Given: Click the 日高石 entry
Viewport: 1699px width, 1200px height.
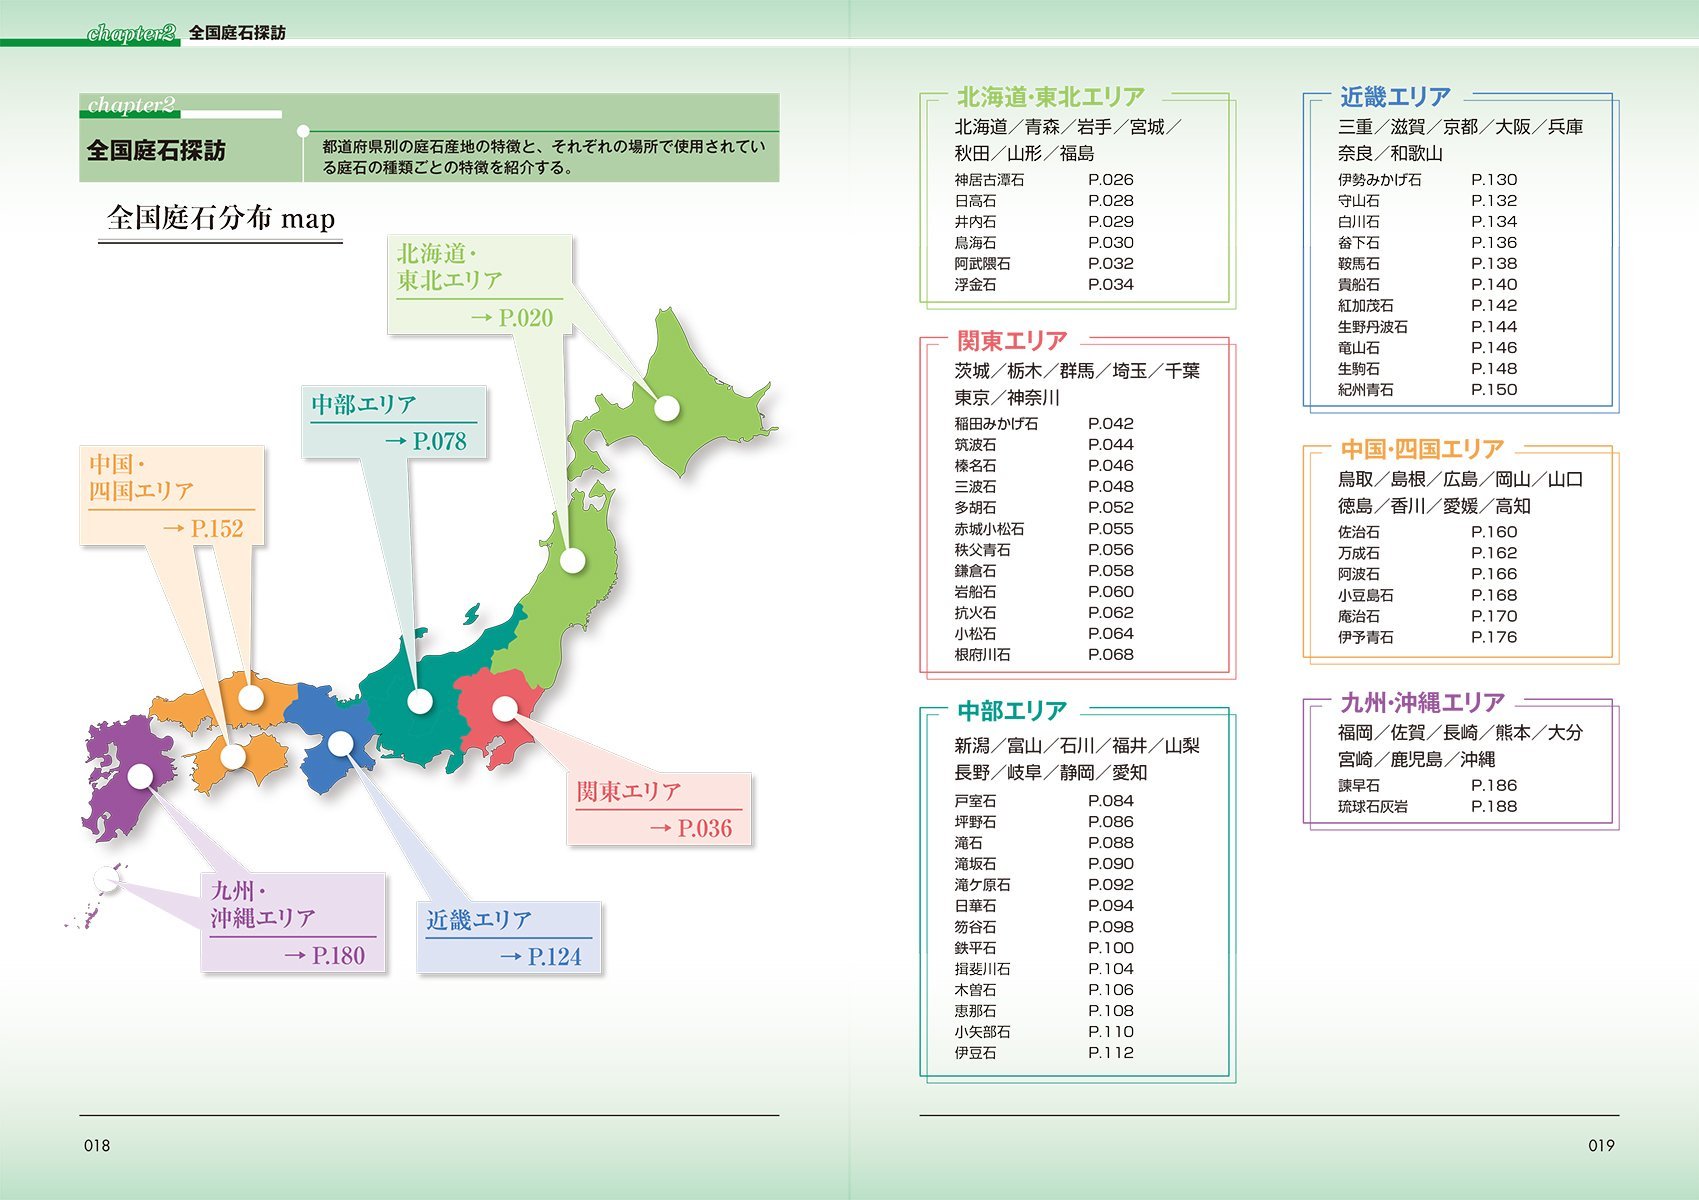Looking at the screenshot, I should [x=1044, y=201].
